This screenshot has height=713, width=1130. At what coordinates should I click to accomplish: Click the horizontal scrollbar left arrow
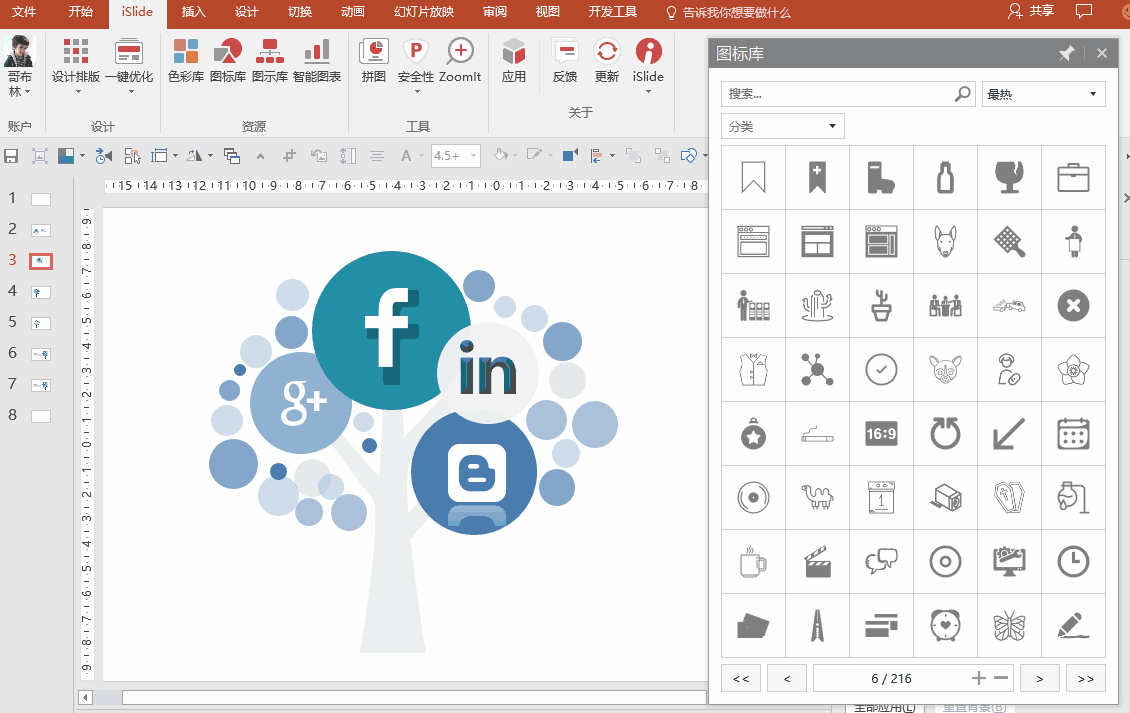tap(86, 697)
